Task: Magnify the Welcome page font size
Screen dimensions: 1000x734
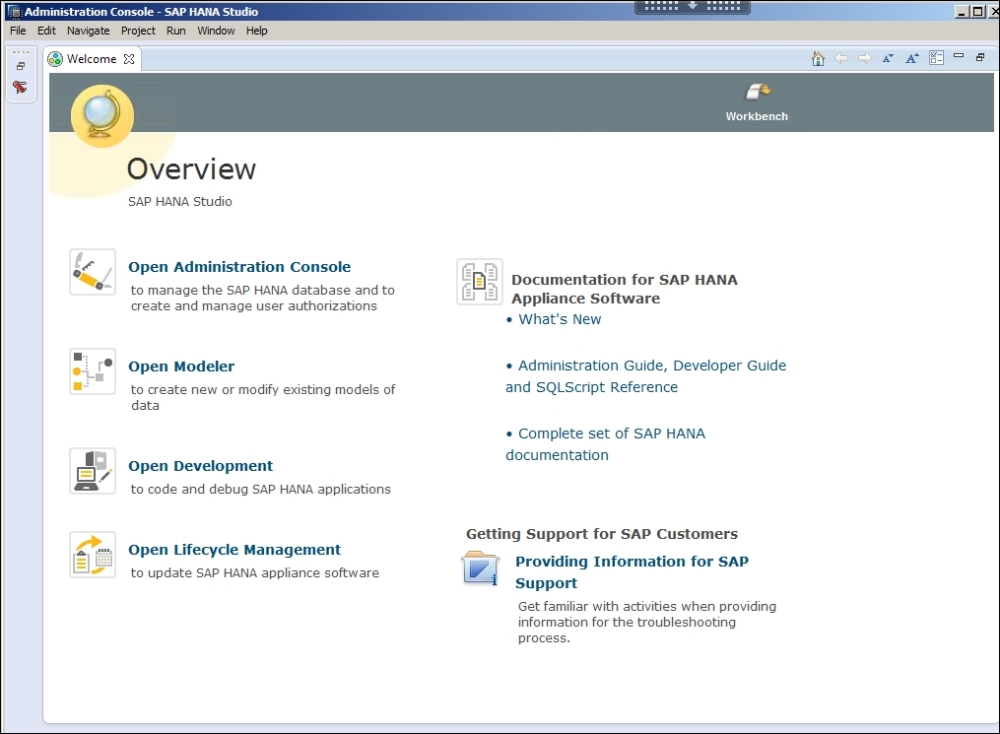Action: [912, 58]
